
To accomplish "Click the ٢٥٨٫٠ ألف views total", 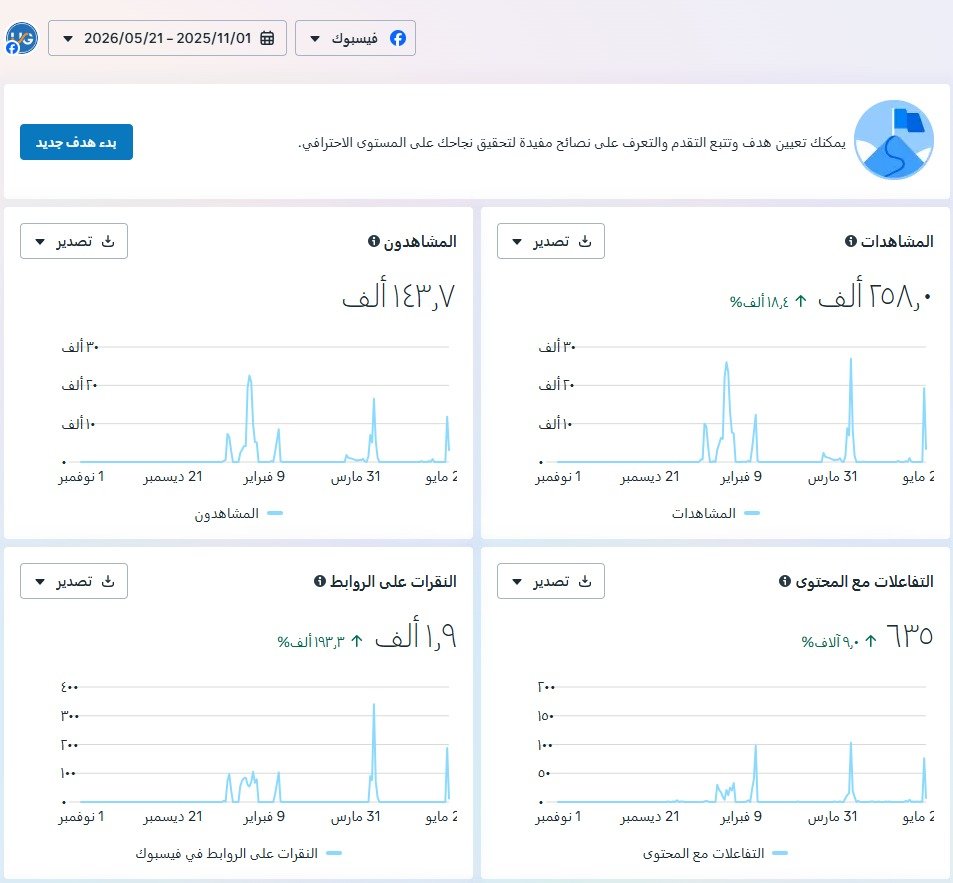I will pos(875,296).
